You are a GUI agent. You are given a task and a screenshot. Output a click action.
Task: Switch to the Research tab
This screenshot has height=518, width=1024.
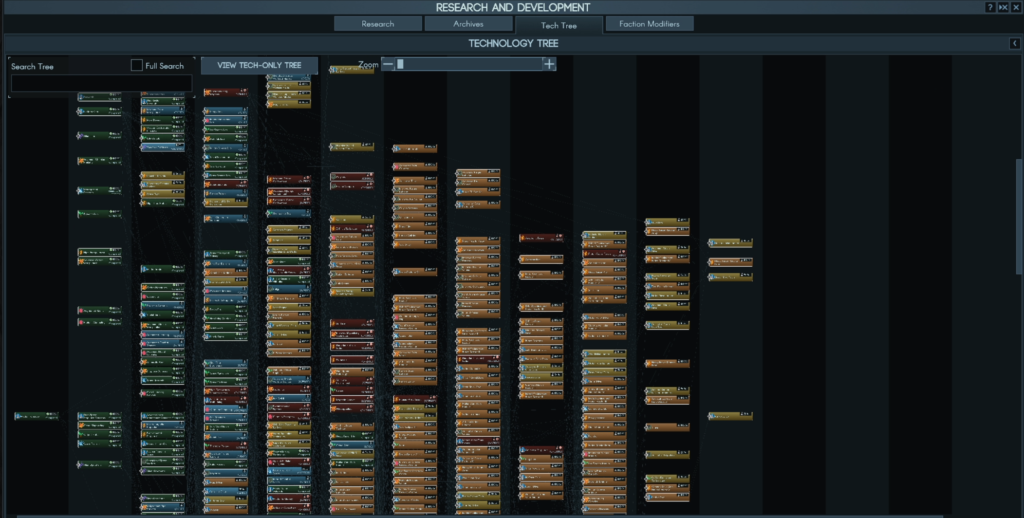click(377, 24)
